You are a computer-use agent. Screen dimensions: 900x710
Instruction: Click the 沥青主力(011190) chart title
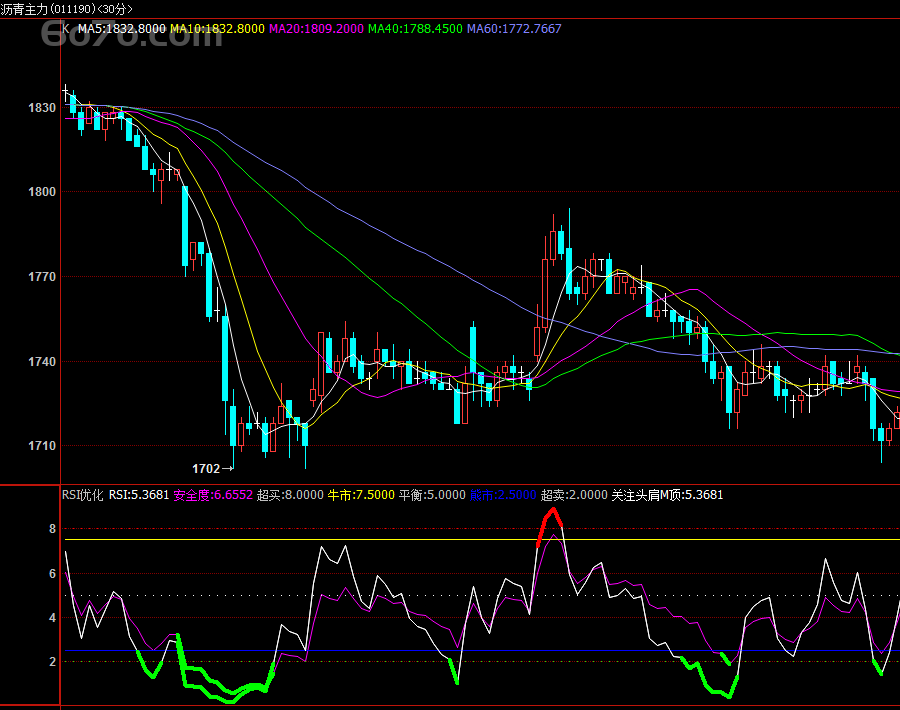(66, 9)
